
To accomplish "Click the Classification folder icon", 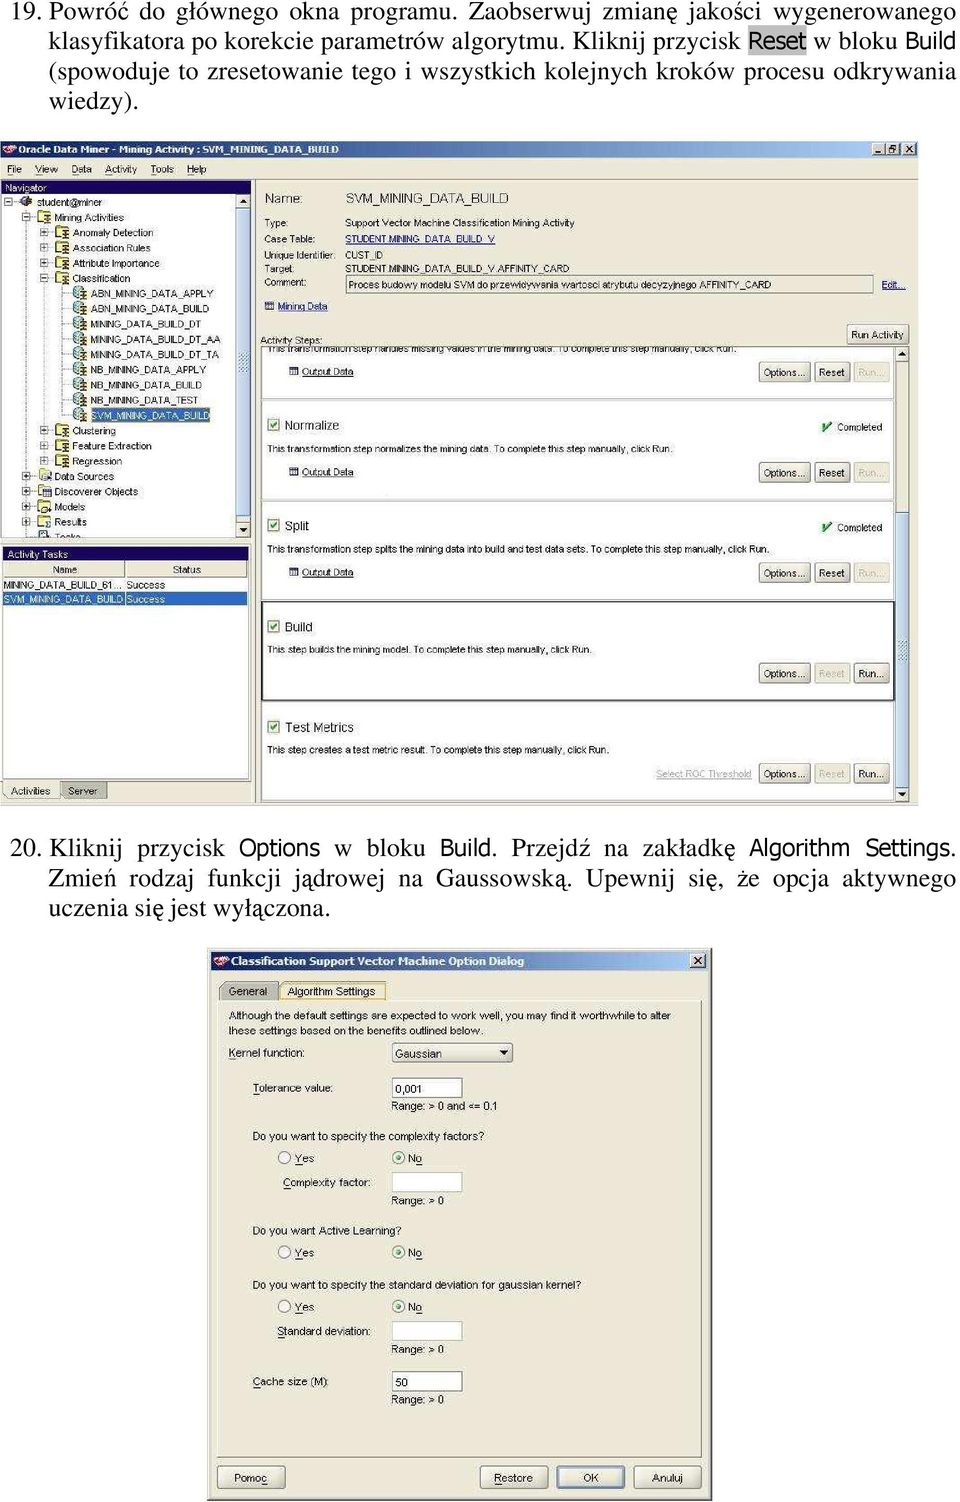I will pyautogui.click(x=62, y=278).
